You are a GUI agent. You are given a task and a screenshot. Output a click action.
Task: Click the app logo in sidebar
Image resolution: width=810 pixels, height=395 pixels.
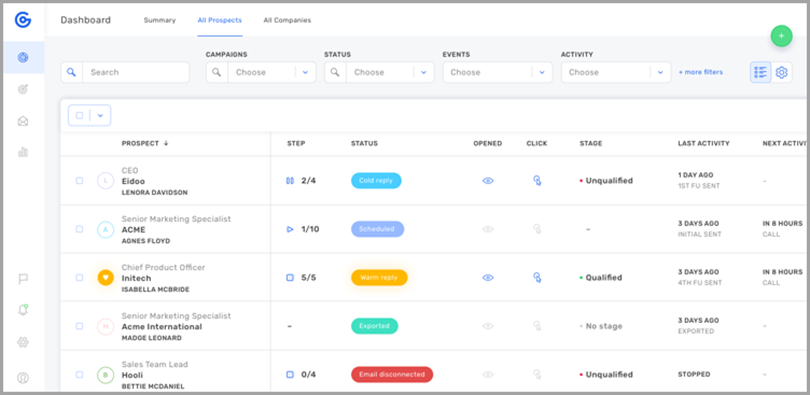(23, 20)
